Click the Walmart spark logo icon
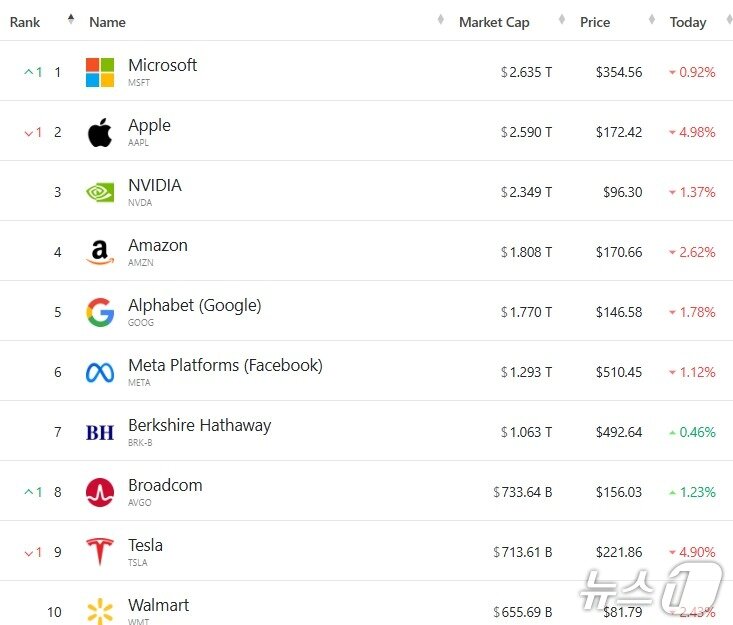The height and width of the screenshot is (625, 733). 100,611
